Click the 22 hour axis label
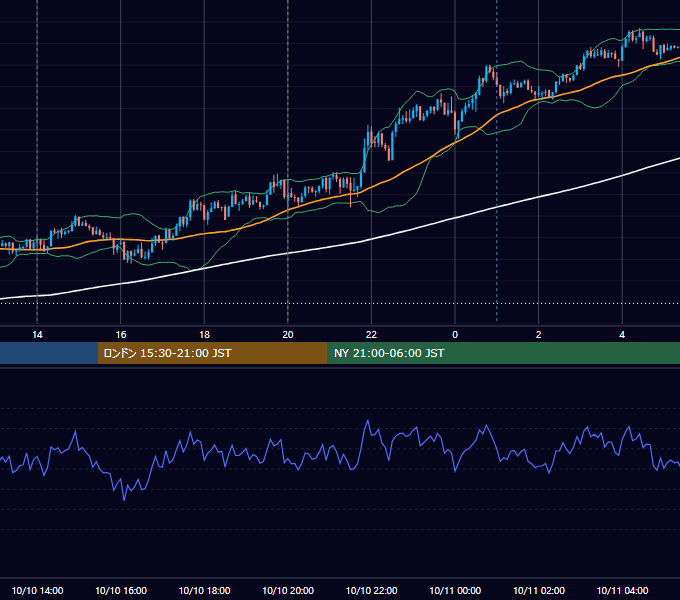 (371, 335)
